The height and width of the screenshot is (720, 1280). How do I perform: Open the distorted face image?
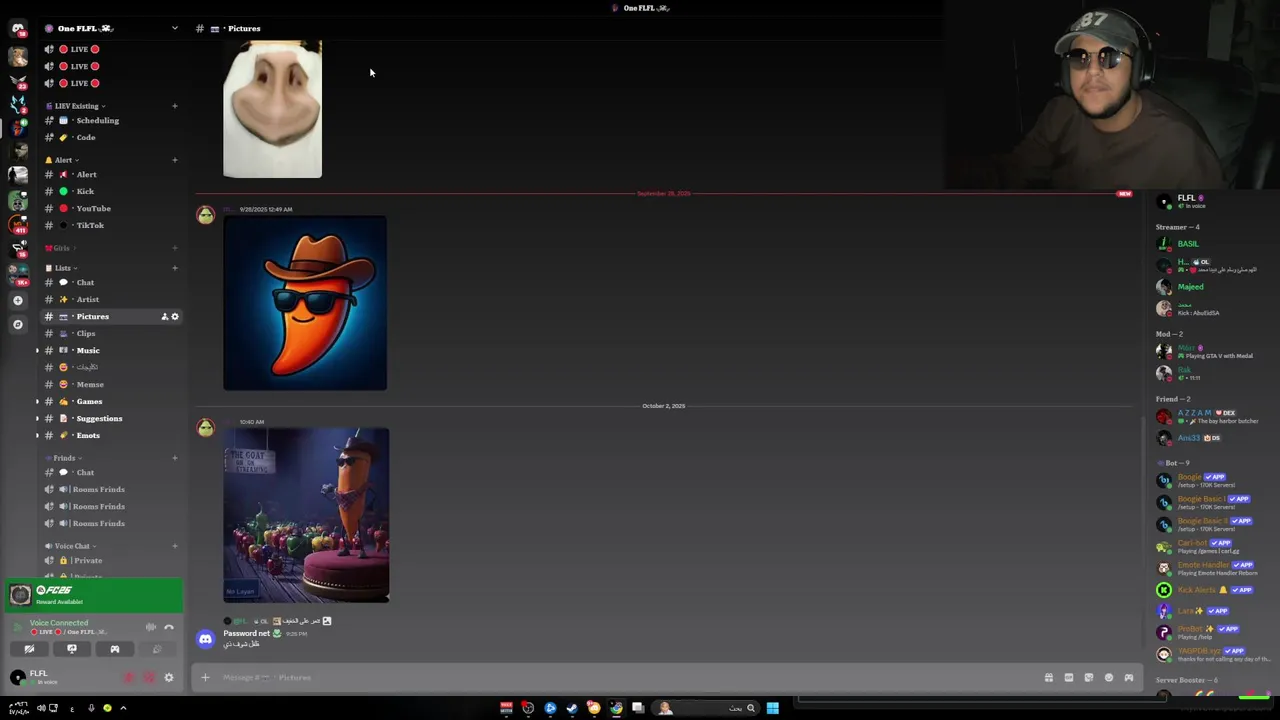click(272, 109)
